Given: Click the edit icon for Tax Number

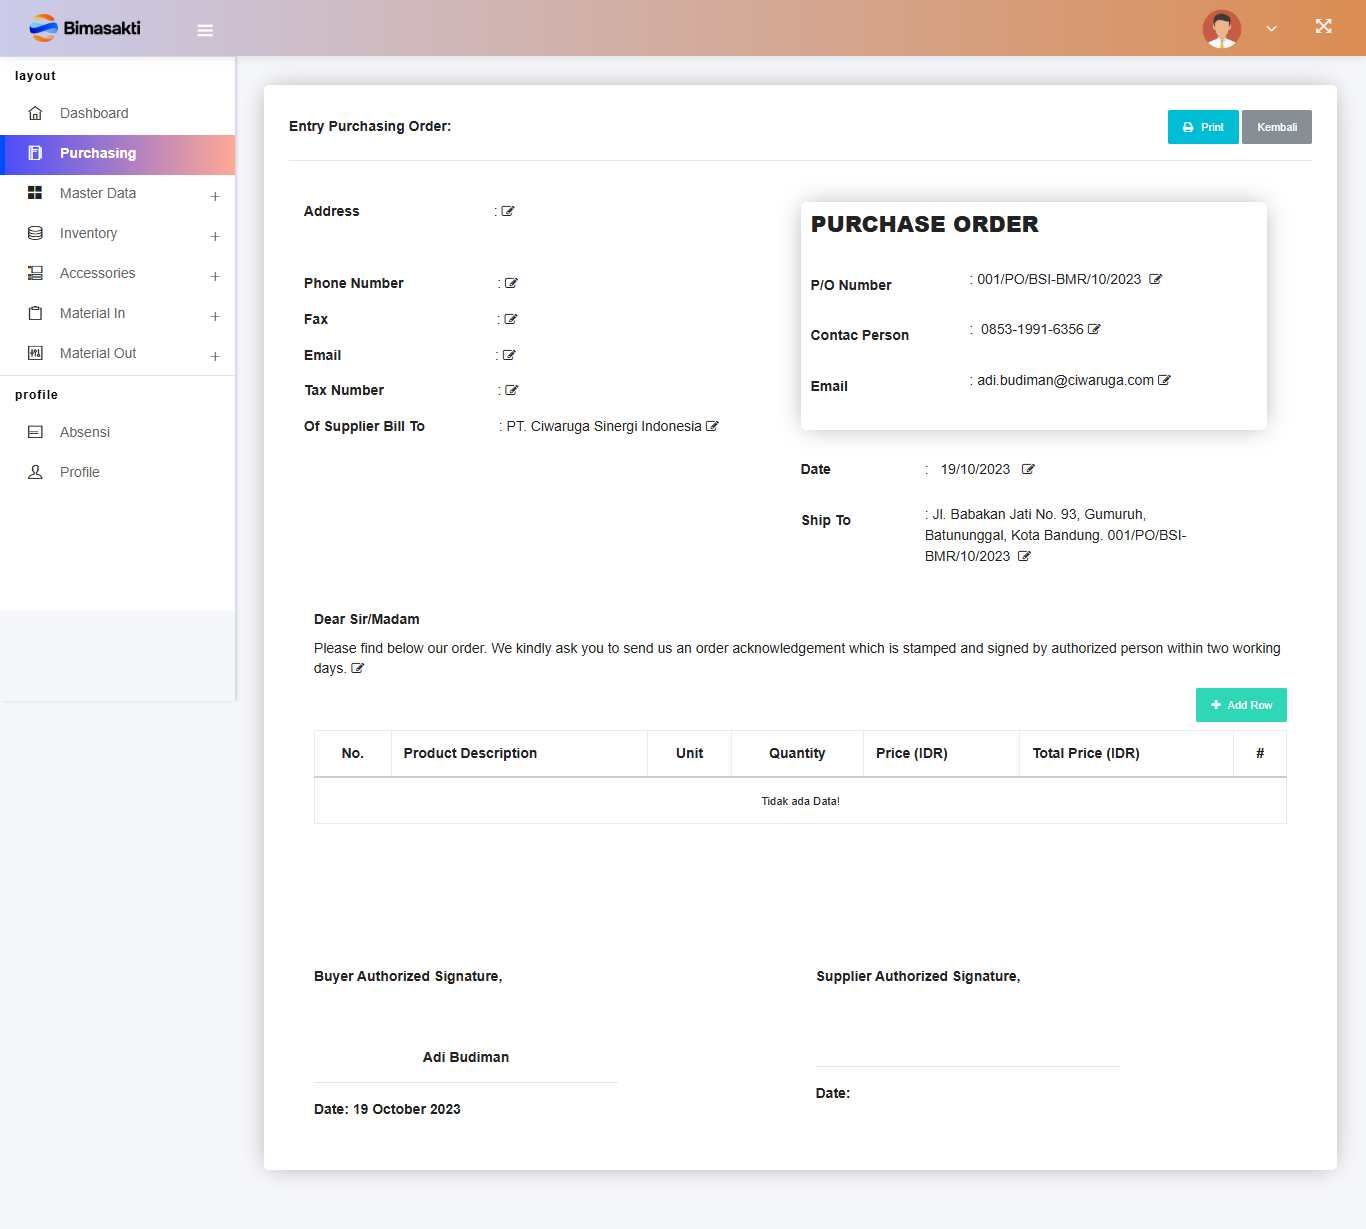Looking at the screenshot, I should [511, 390].
